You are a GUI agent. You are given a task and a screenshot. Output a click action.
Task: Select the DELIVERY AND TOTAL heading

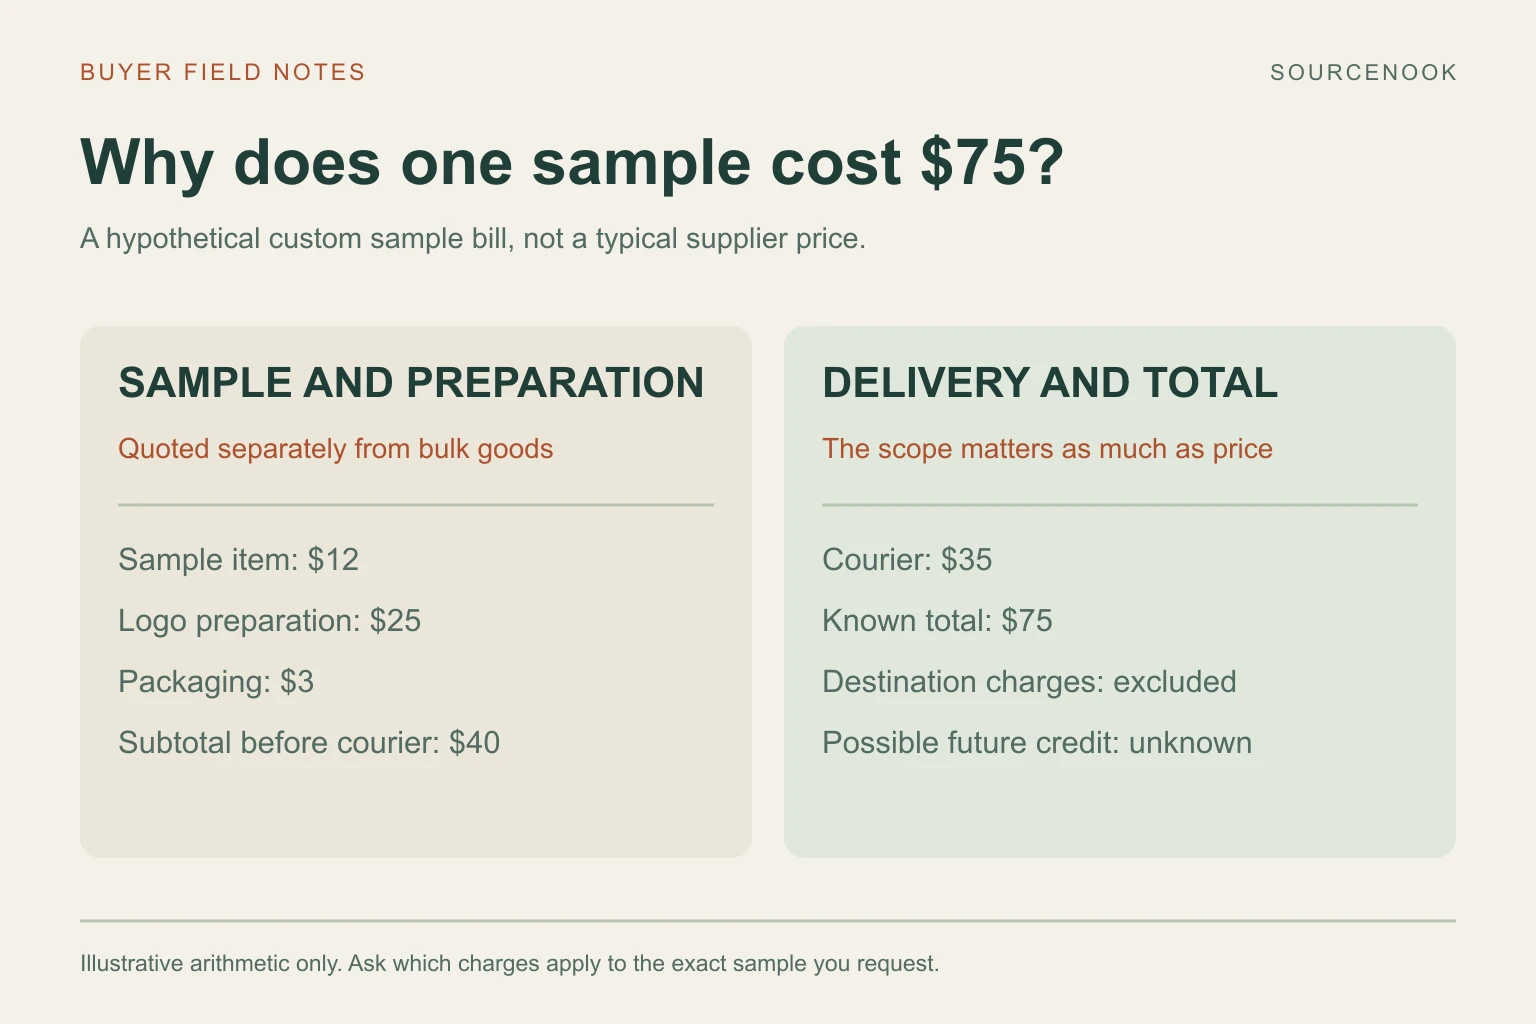(x=1050, y=383)
